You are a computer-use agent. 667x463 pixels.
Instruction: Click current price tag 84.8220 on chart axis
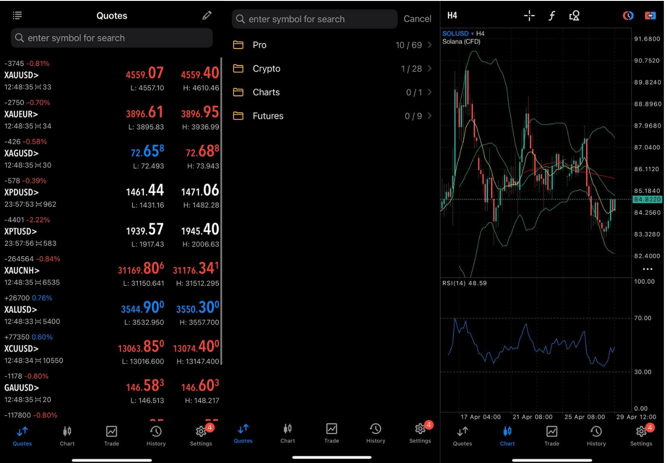click(x=647, y=200)
